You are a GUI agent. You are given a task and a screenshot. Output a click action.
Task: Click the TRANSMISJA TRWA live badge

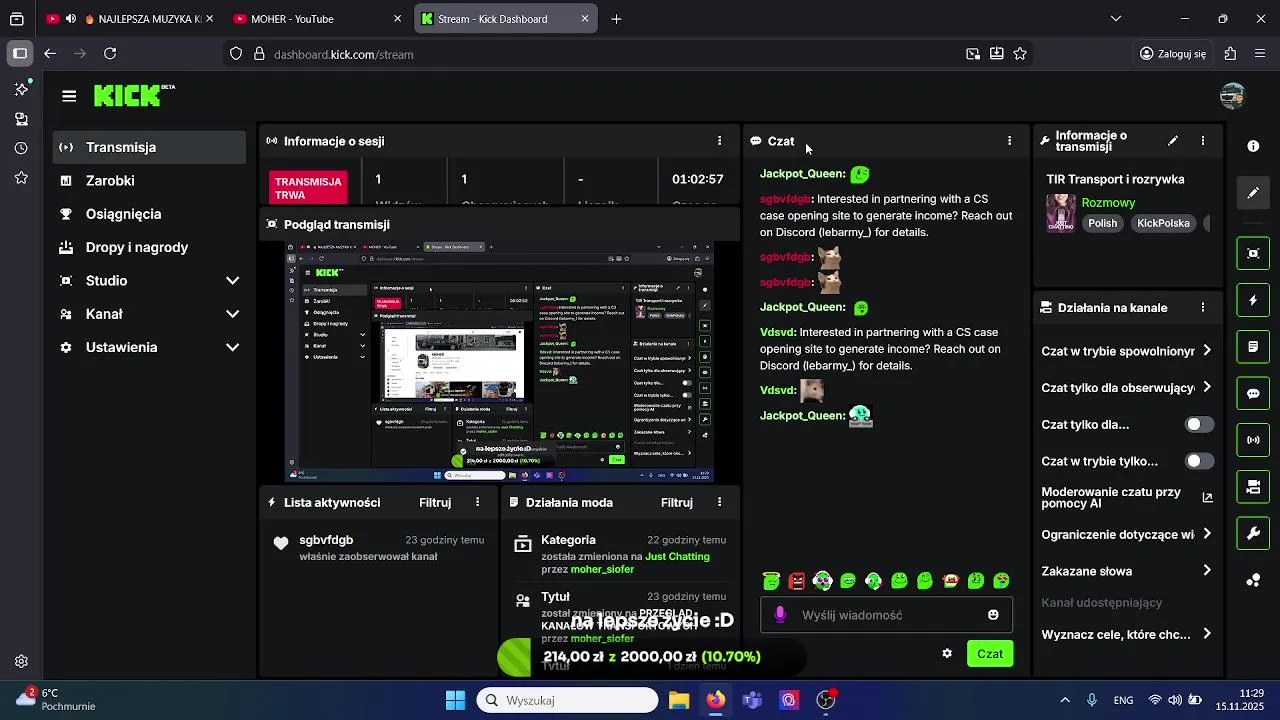point(308,188)
